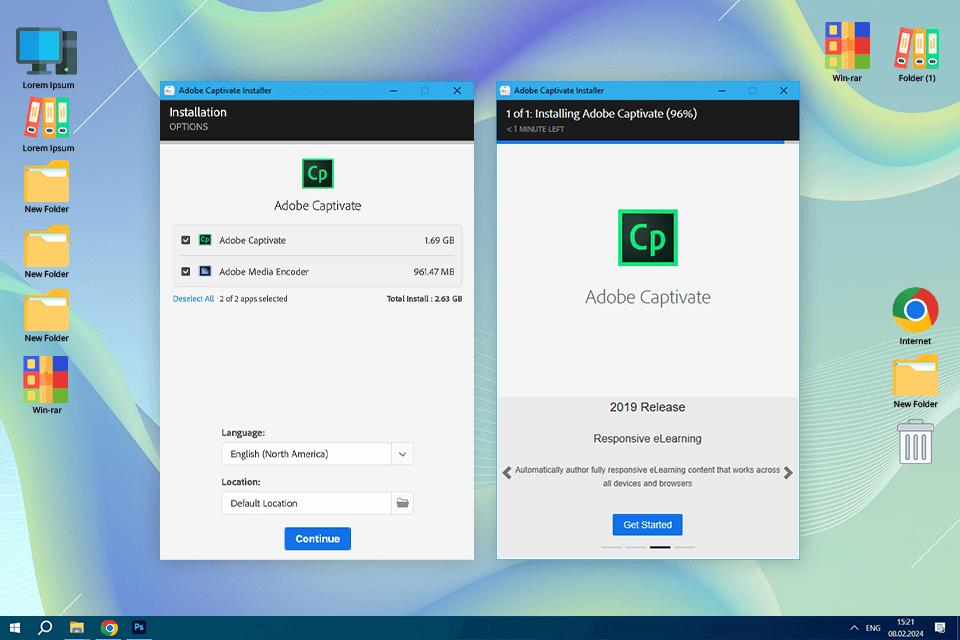
Task: Open File Explorer from the taskbar
Action: [x=77, y=628]
